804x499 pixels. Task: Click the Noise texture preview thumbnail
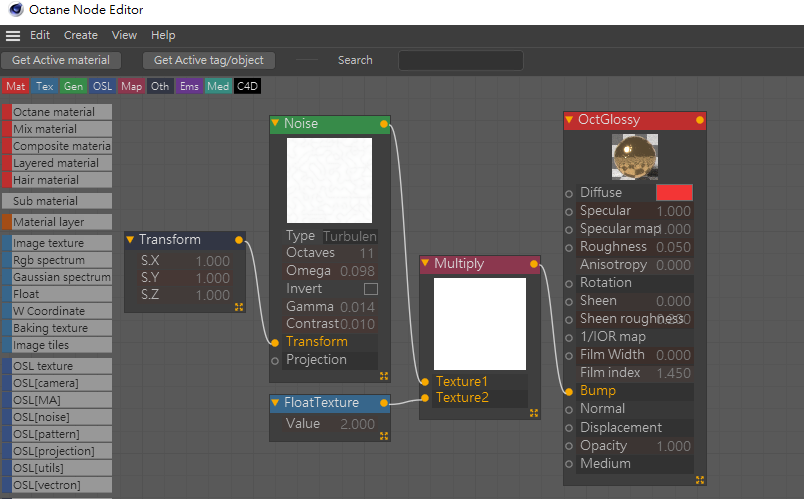point(329,181)
